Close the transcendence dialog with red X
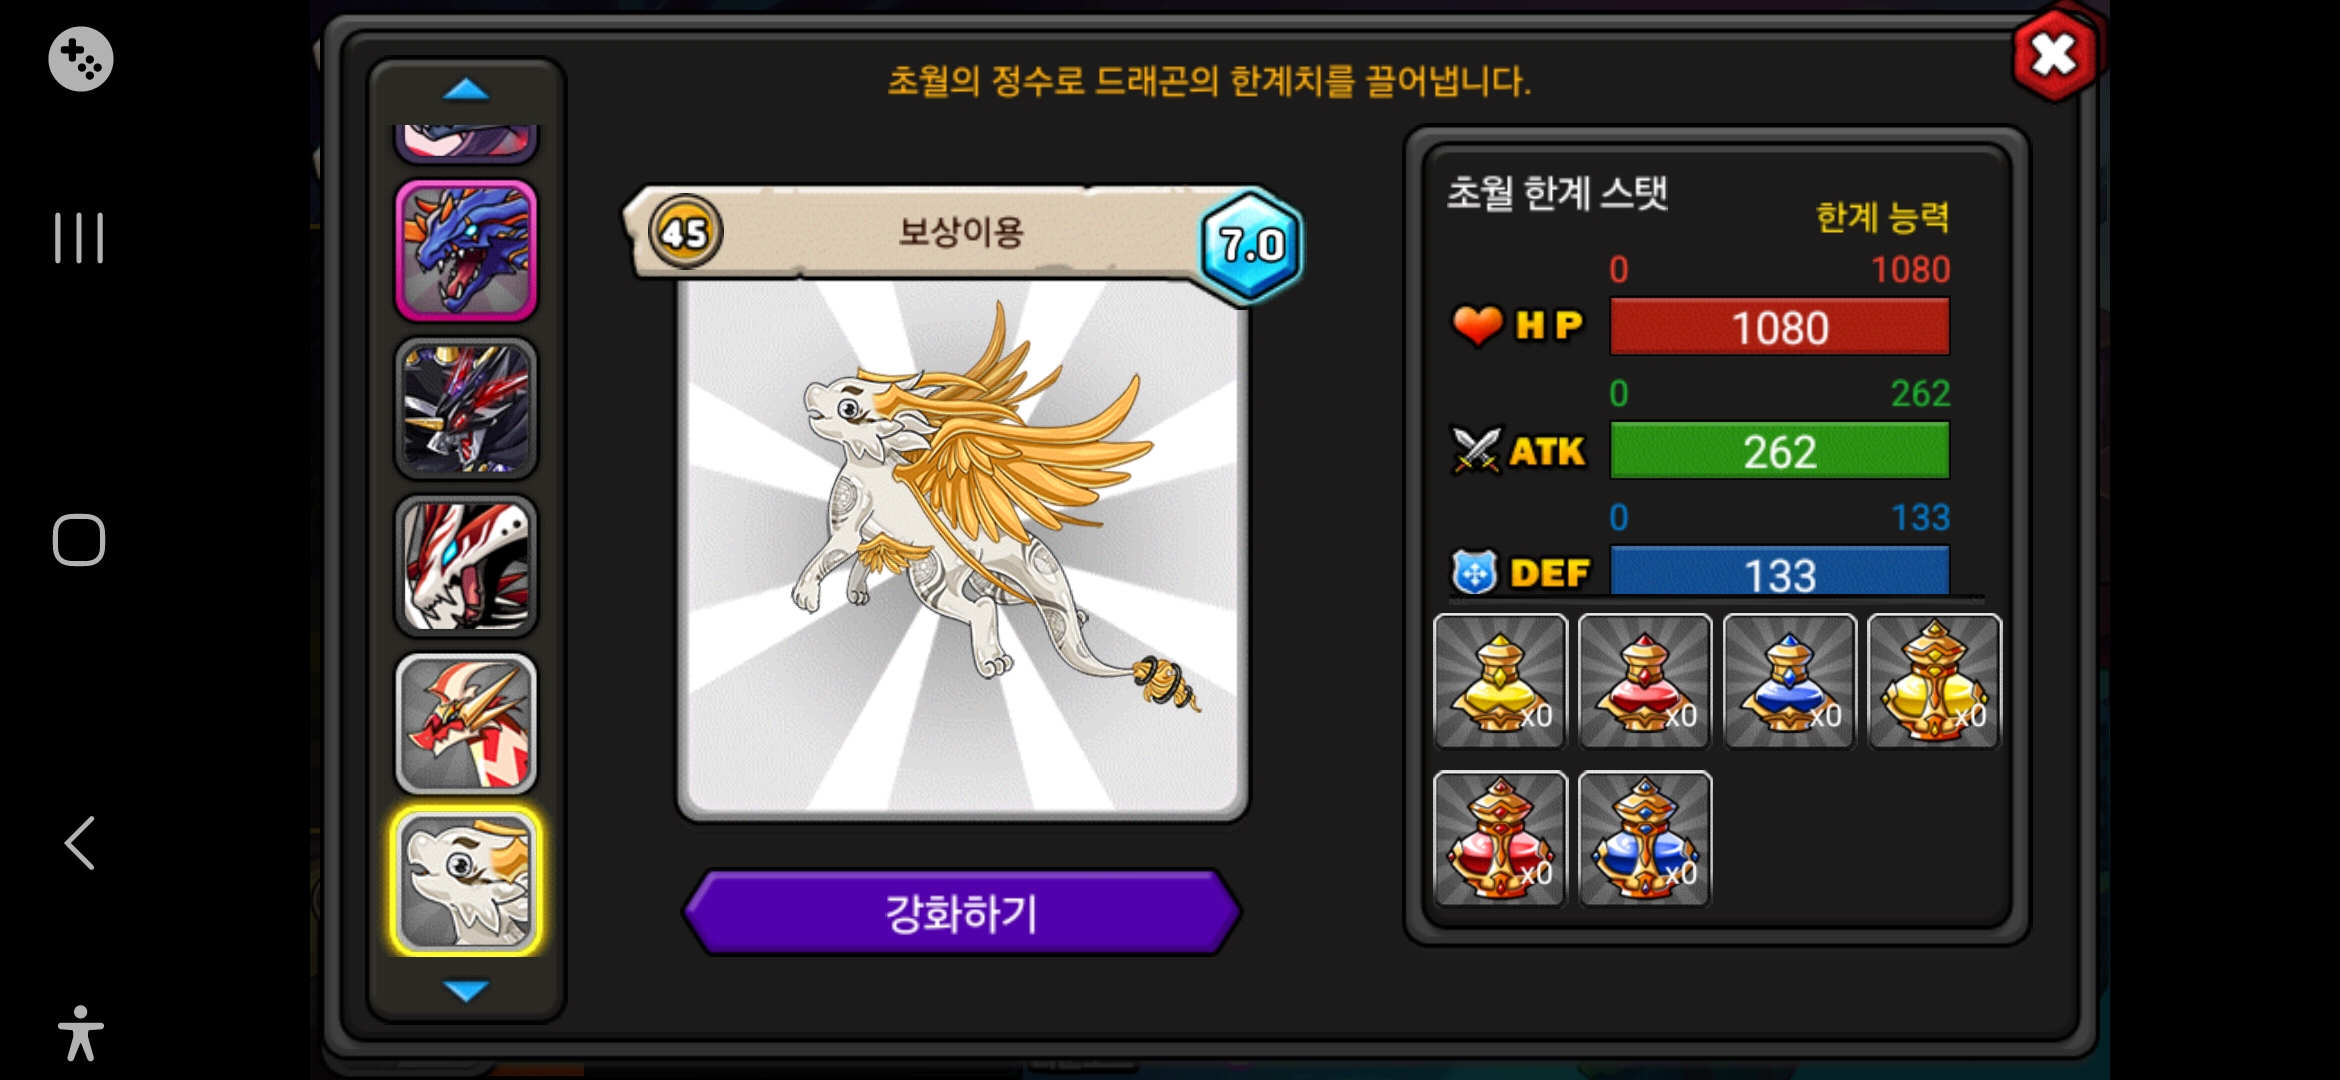 [x=2054, y=54]
